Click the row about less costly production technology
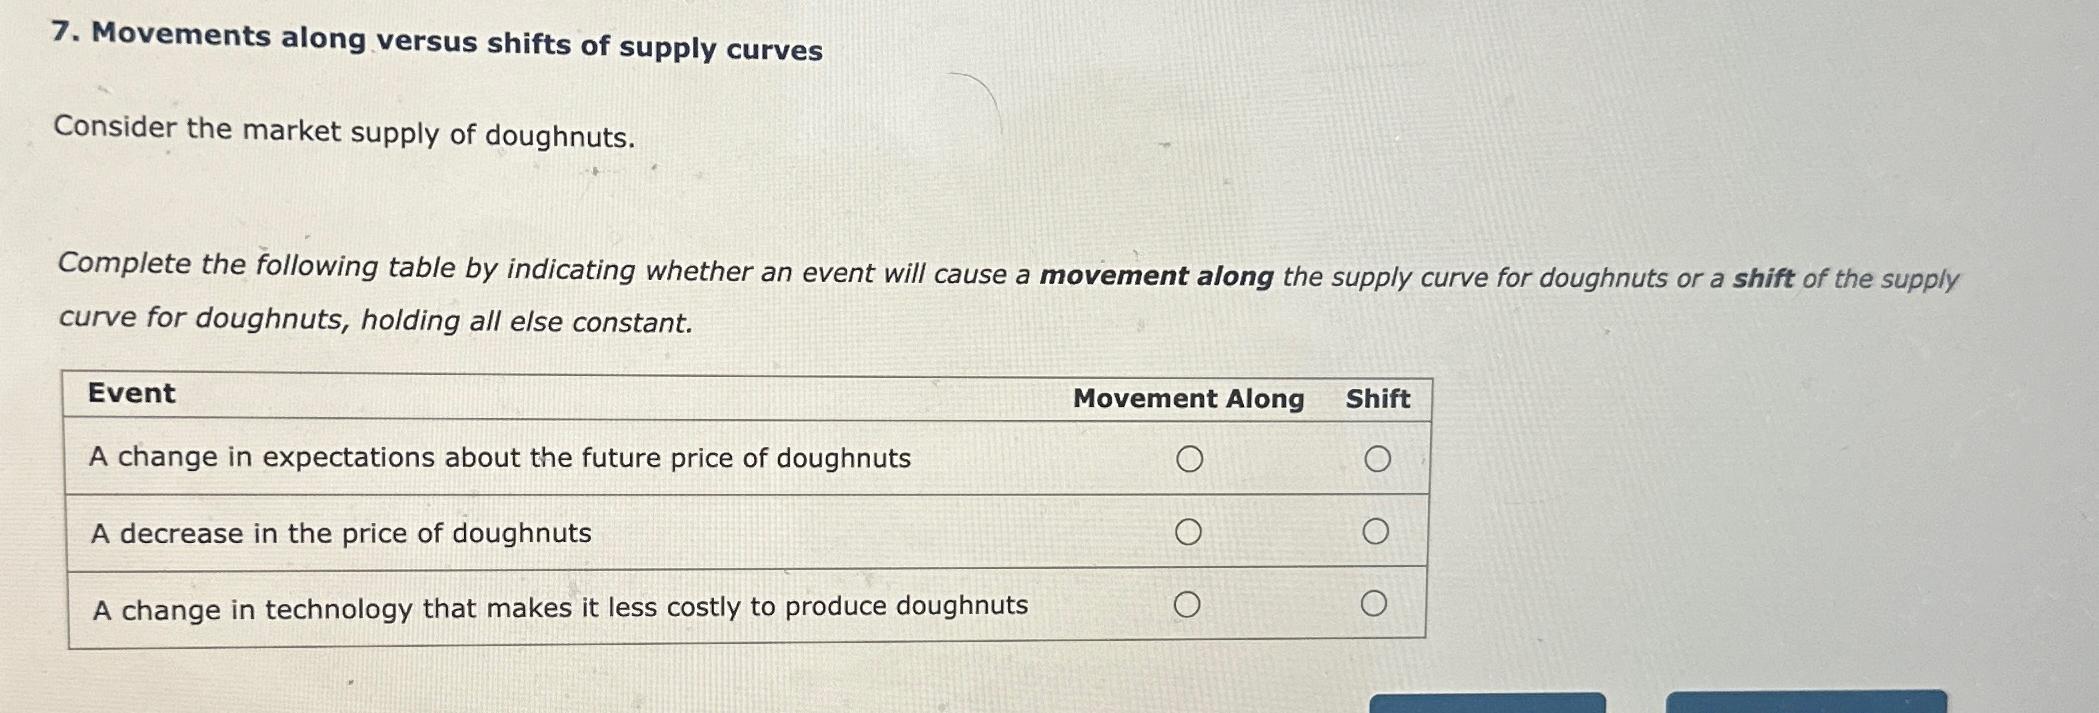Viewport: 2099px width, 713px height. [x=560, y=605]
